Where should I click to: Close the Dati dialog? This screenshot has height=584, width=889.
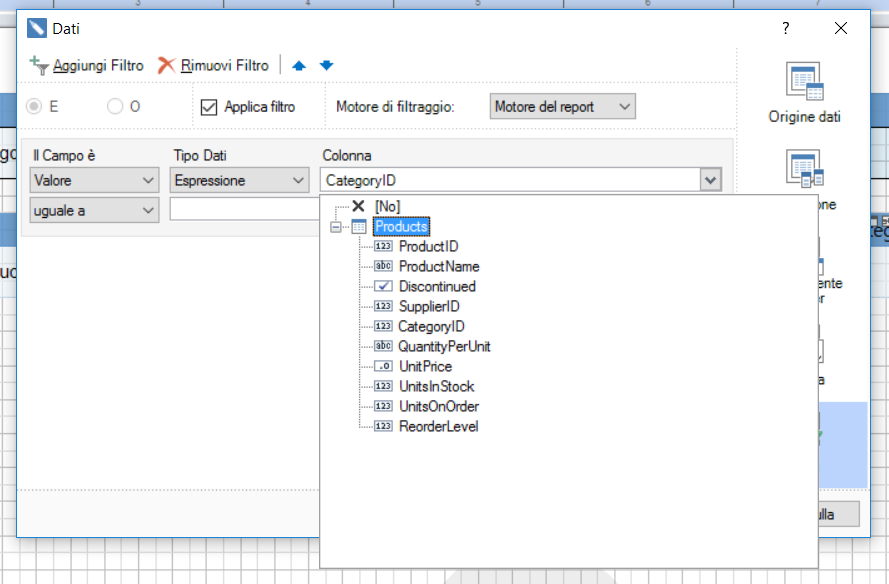coord(841,28)
